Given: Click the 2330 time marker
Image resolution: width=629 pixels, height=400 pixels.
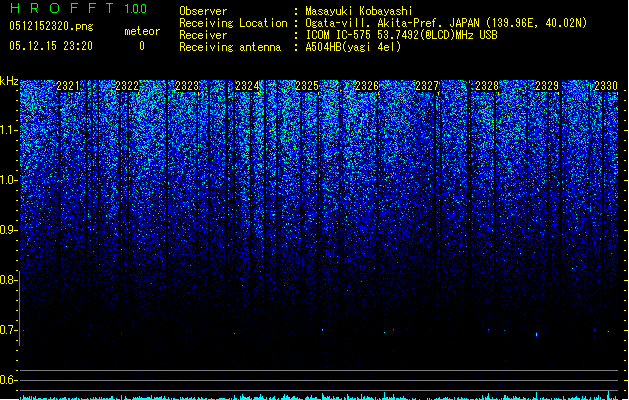Looking at the screenshot, I should coord(606,86).
